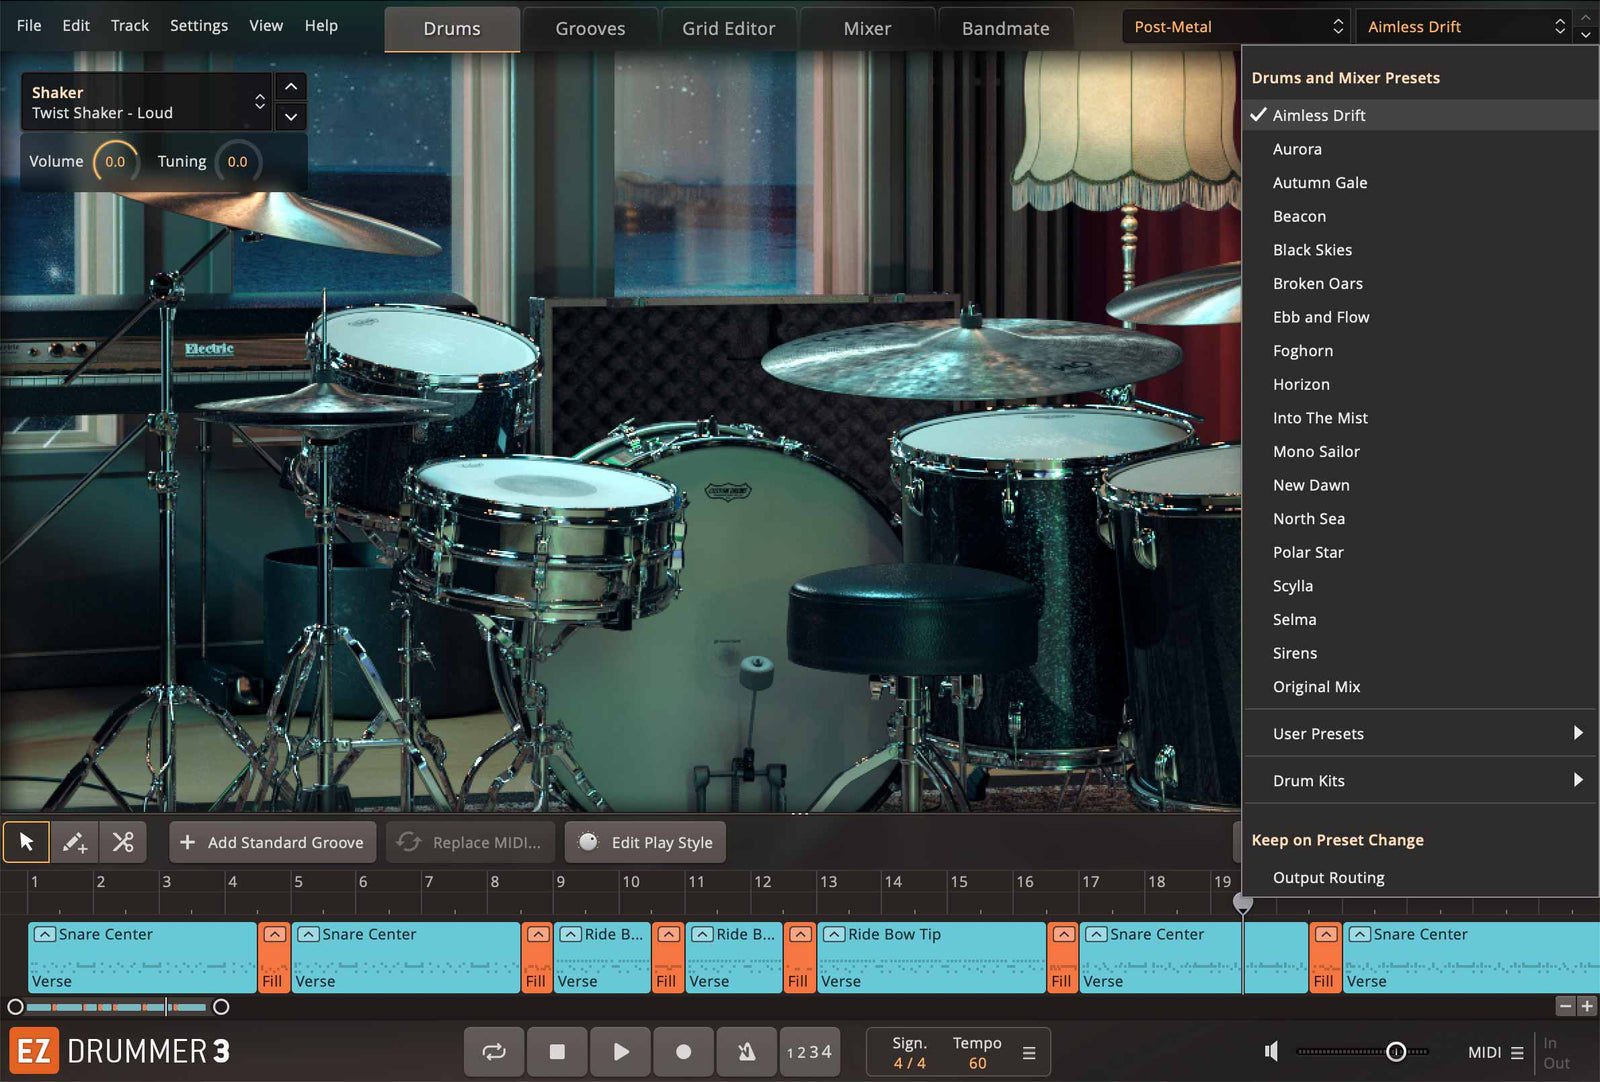
Task: Toggle loop playback
Action: coord(494,1052)
